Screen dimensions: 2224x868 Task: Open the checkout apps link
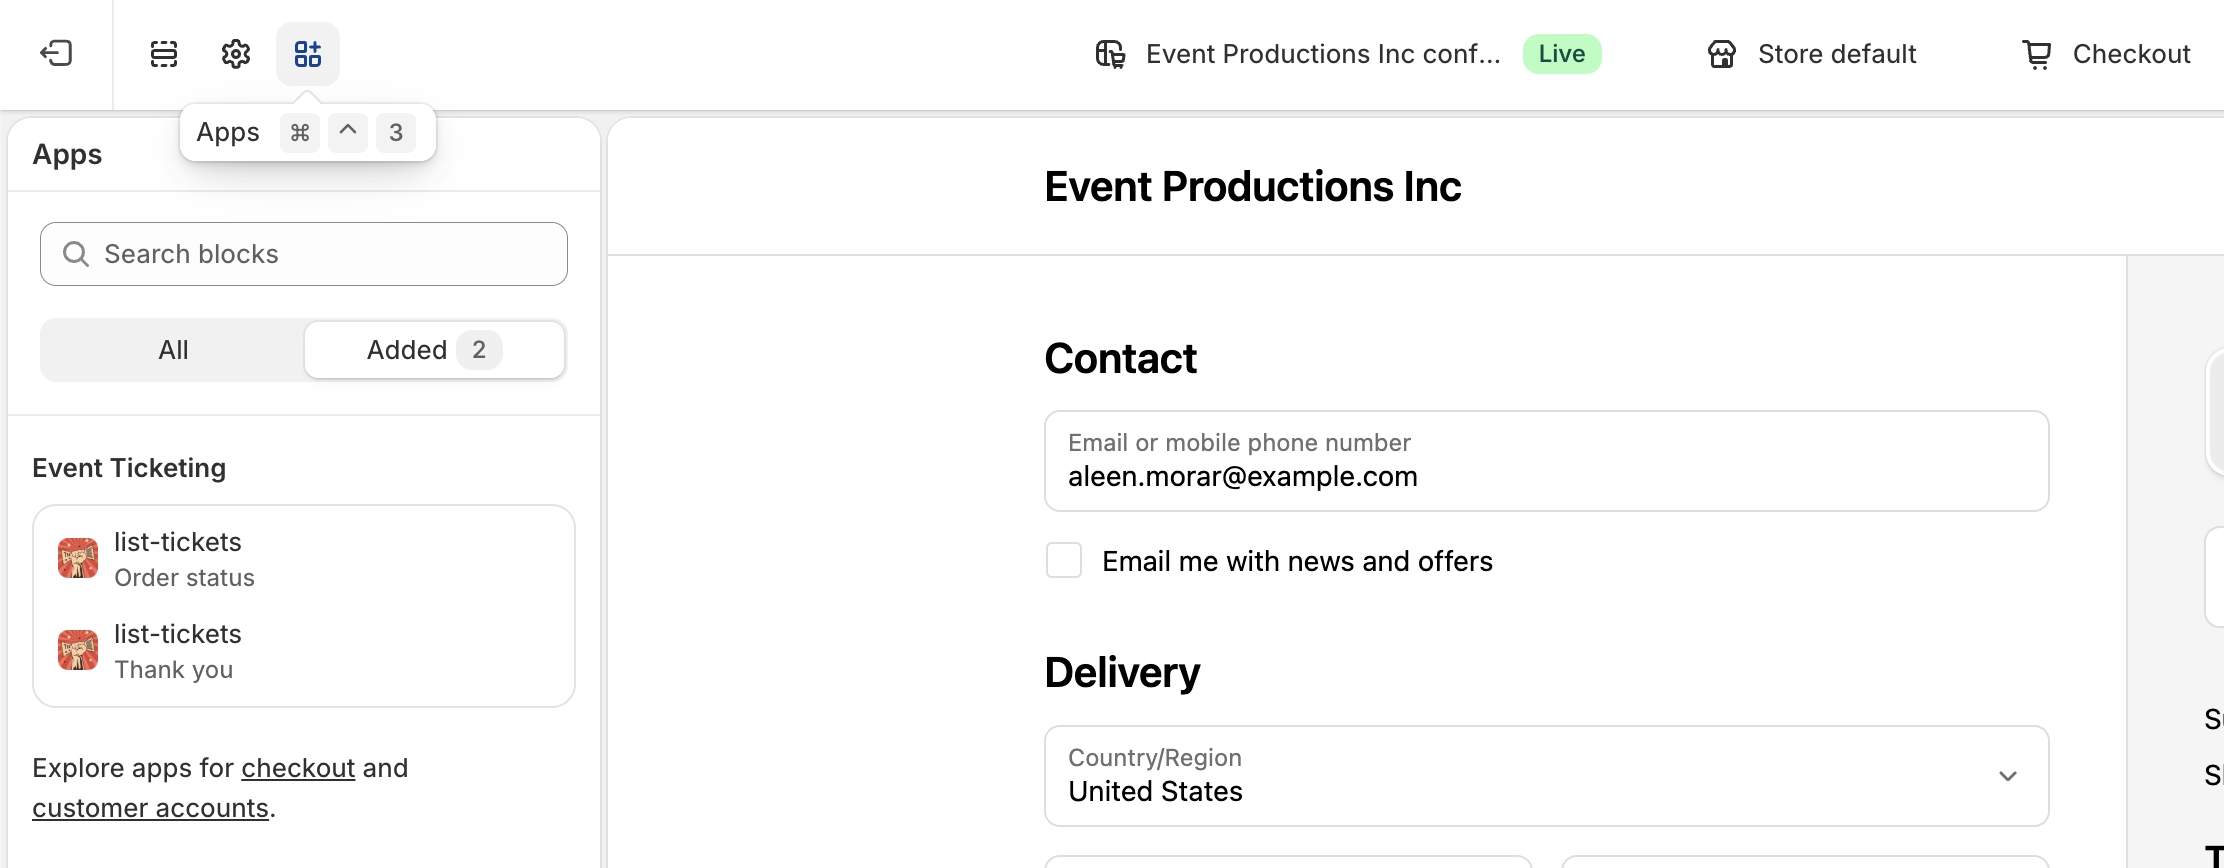tap(298, 768)
